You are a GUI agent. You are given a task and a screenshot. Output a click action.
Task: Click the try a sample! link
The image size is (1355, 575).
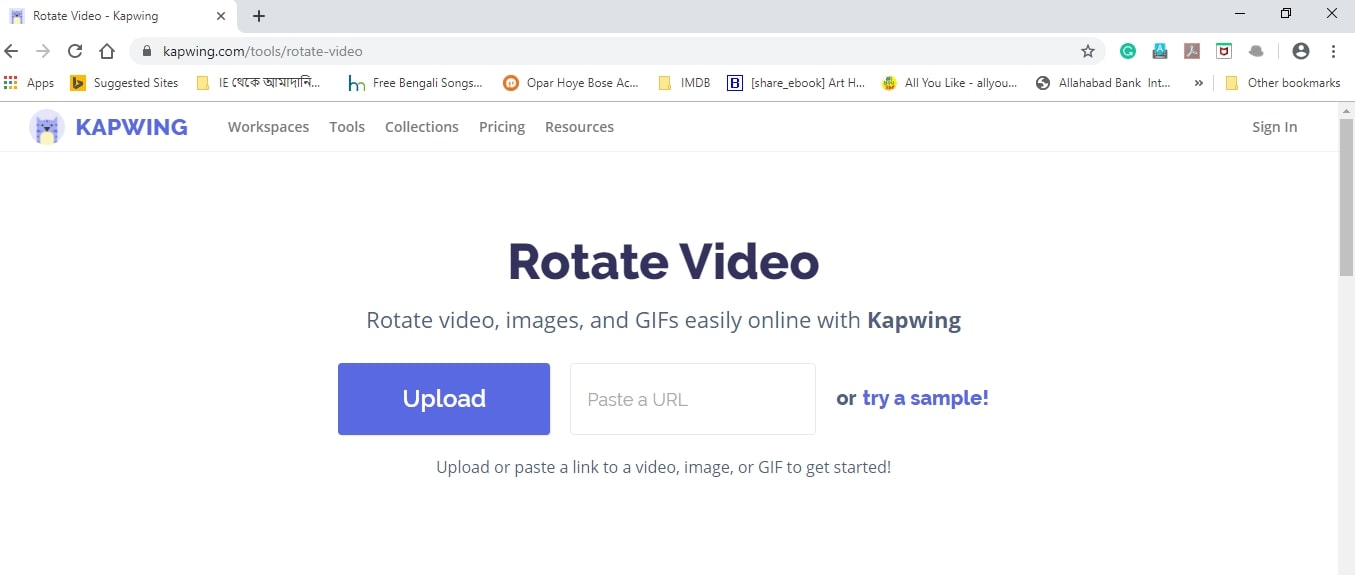[x=926, y=398]
